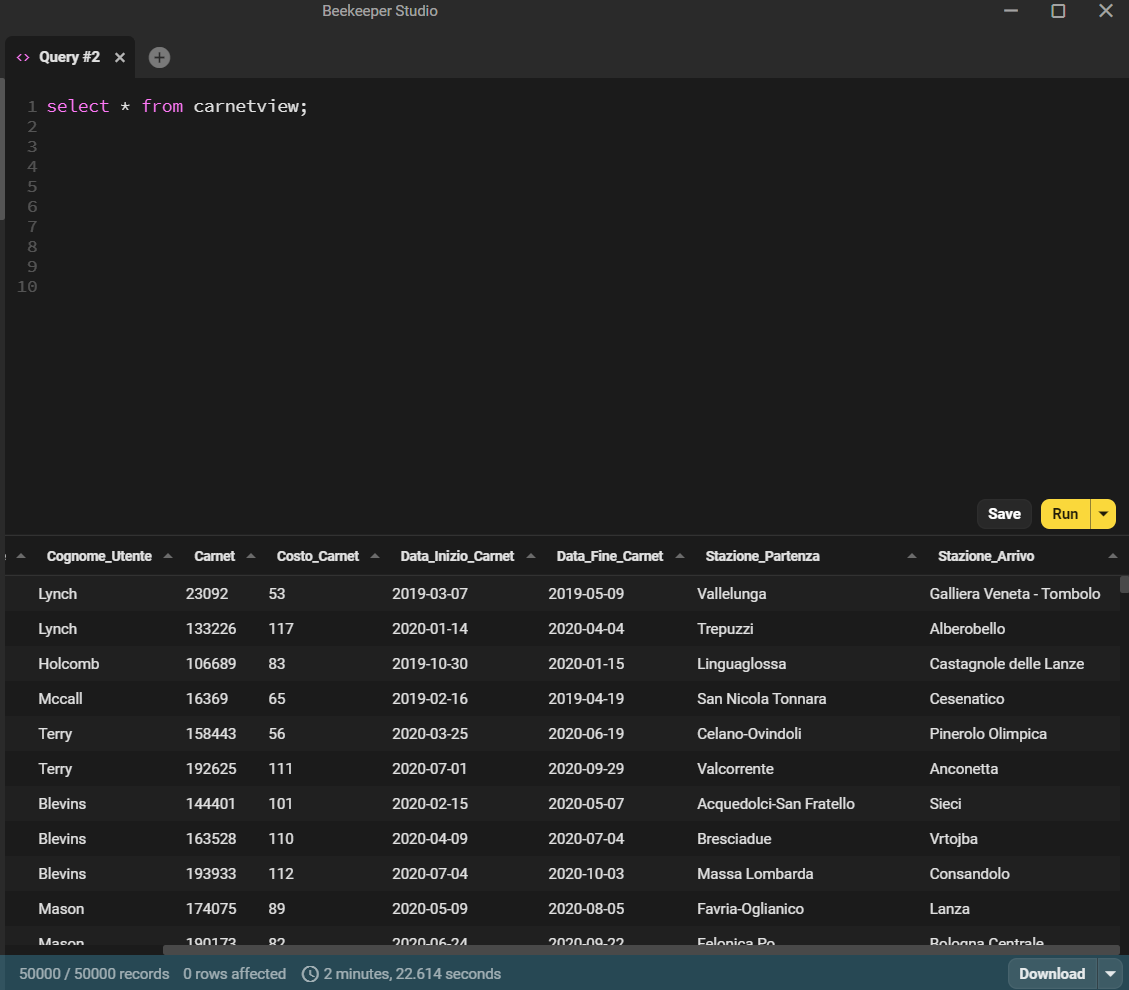1129x990 pixels.
Task: Click the clock icon in the status bar
Action: pyautogui.click(x=310, y=973)
